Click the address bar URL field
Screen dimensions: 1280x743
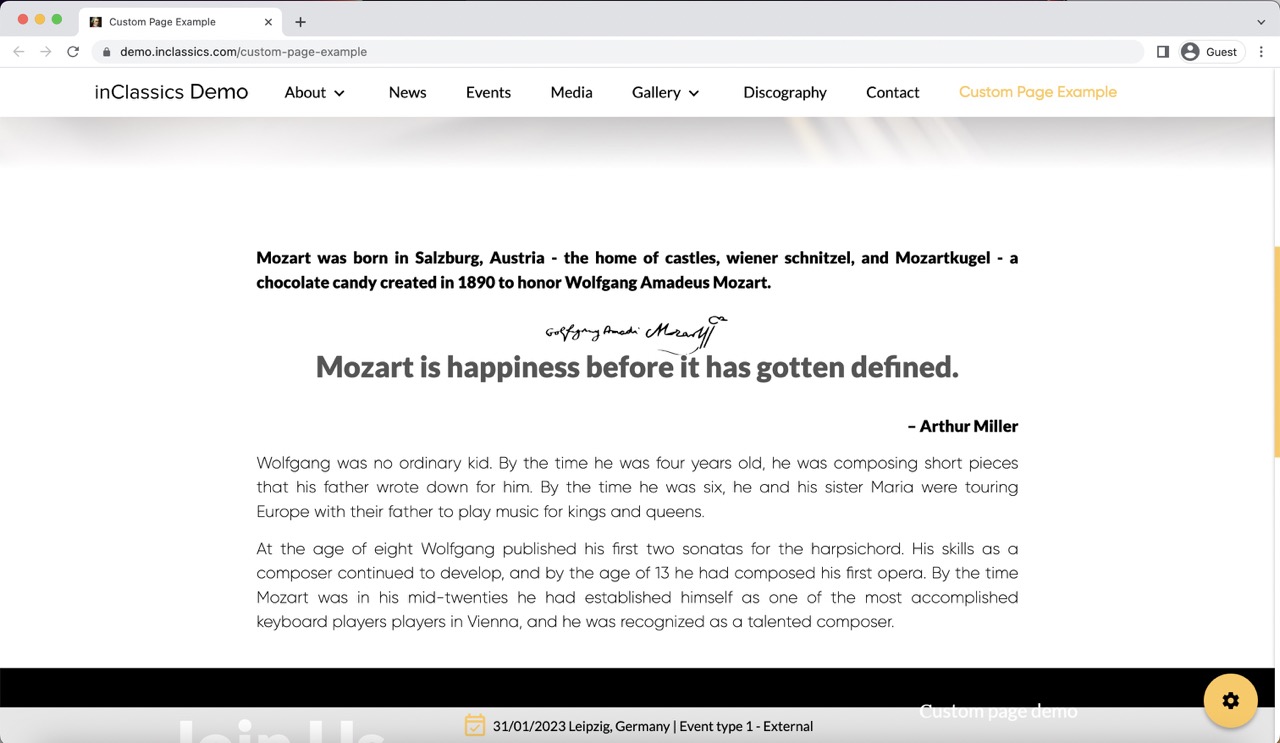coord(618,52)
